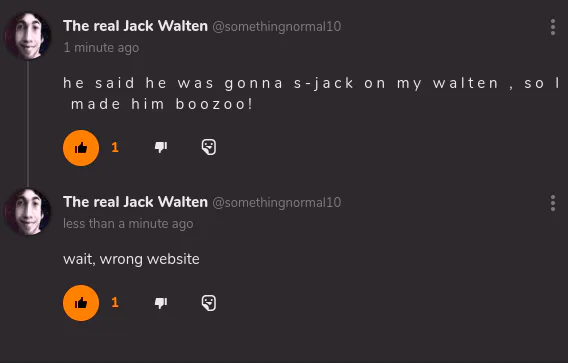The width and height of the screenshot is (568, 363).
Task: Click the "less than a minute ago" timestamp
Action: coord(128,224)
